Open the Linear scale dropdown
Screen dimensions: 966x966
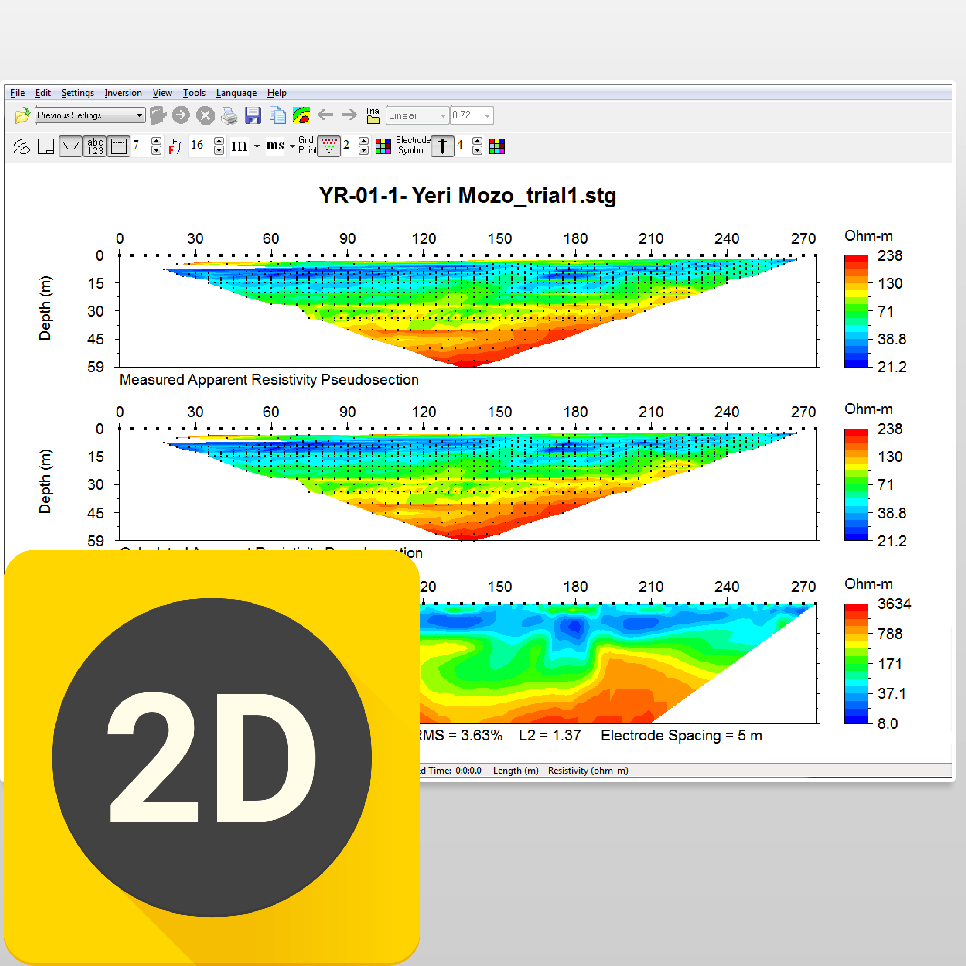click(x=415, y=115)
